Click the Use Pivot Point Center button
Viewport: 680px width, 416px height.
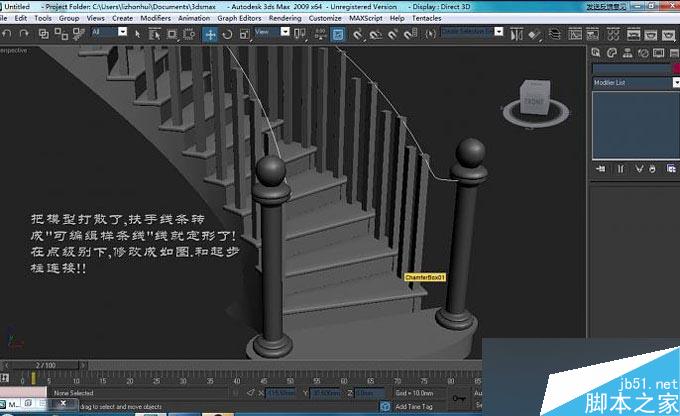click(x=300, y=34)
